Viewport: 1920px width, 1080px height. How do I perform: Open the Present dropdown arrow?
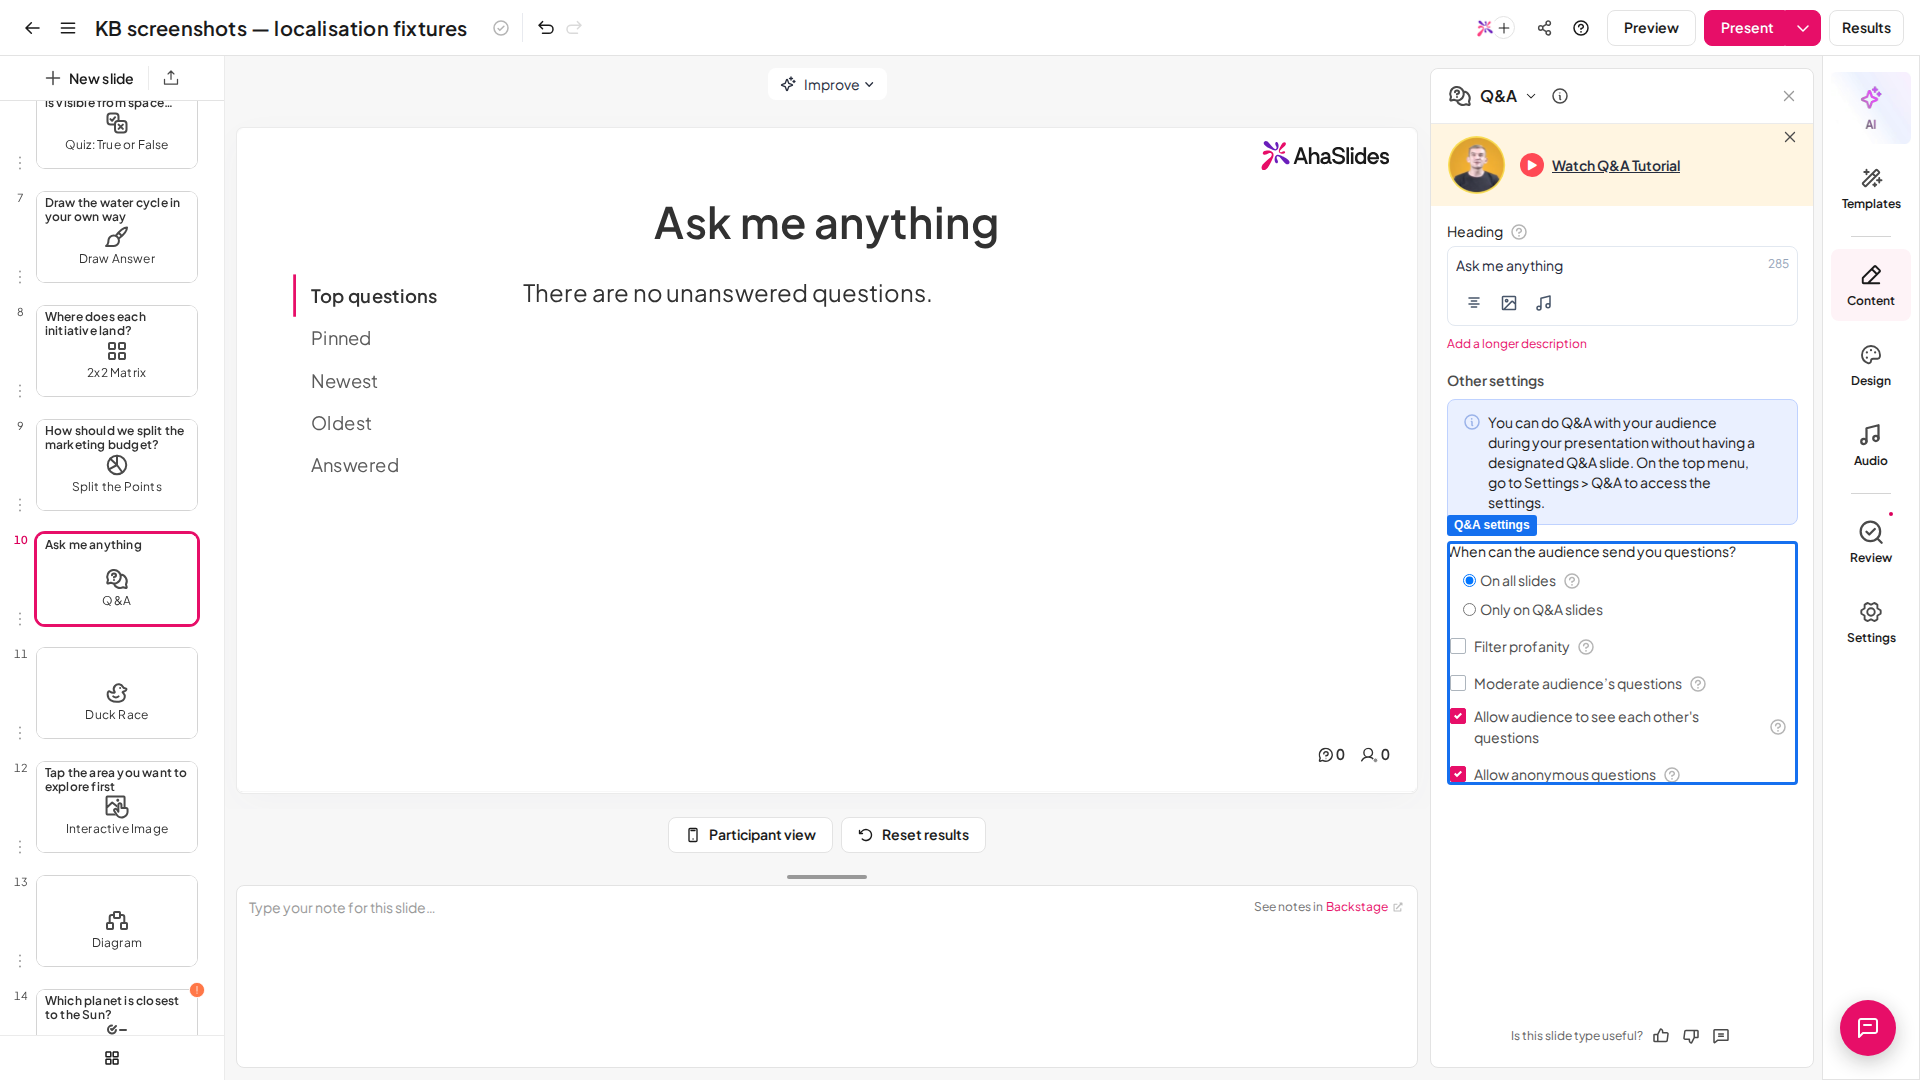tap(1803, 28)
